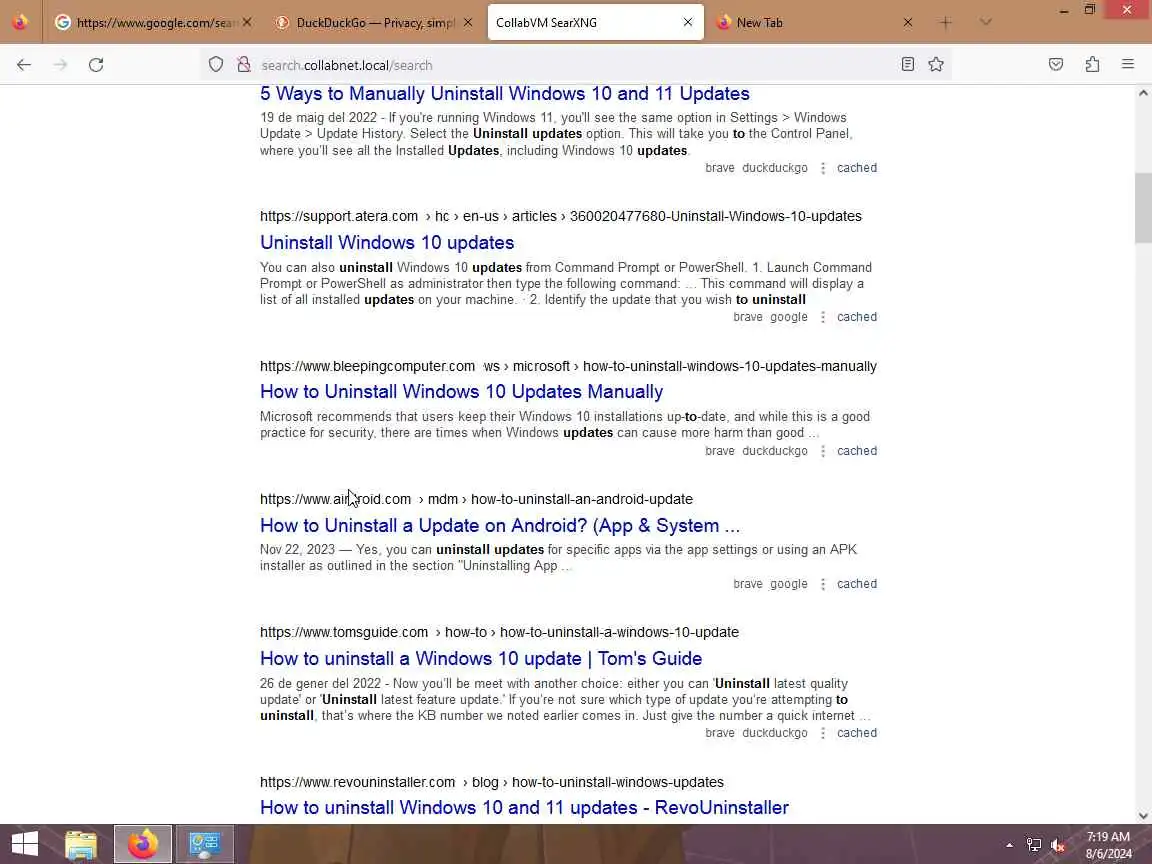Click 'google' label on airdroid result
Screen dimensions: 1152x864
[789, 584]
